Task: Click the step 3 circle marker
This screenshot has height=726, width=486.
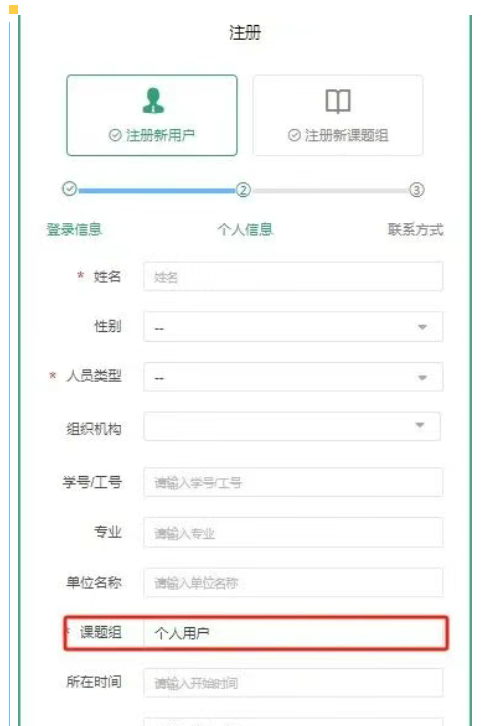Action: (x=417, y=189)
